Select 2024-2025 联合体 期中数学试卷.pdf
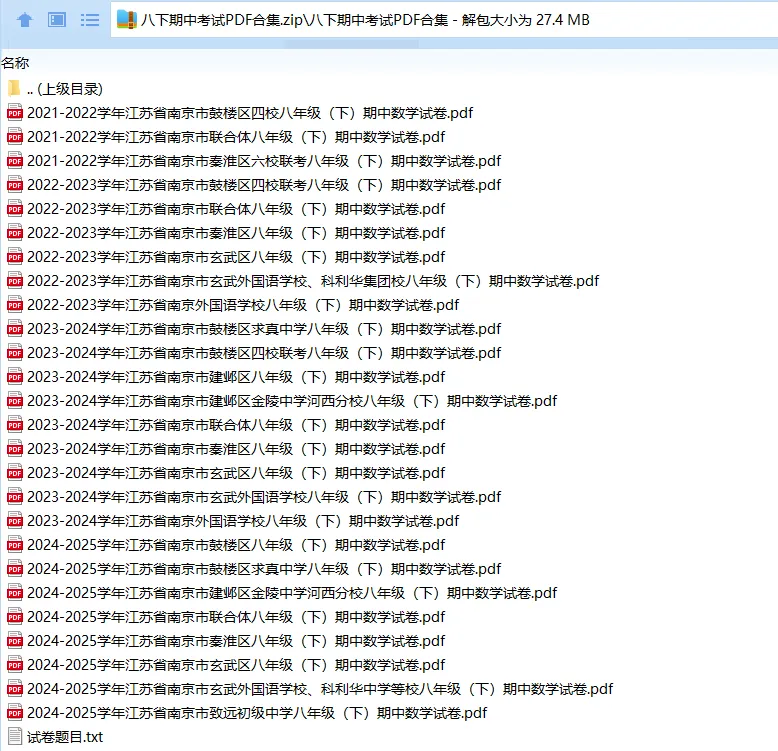 pyautogui.click(x=226, y=617)
